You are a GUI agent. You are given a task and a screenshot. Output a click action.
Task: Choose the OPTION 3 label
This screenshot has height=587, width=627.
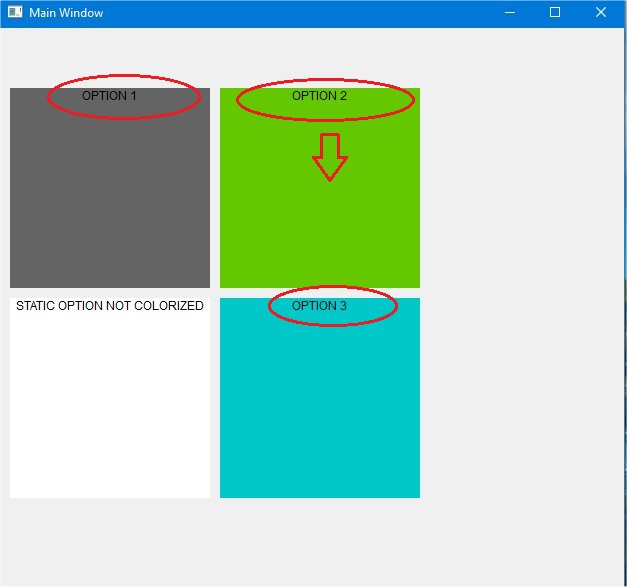(319, 306)
